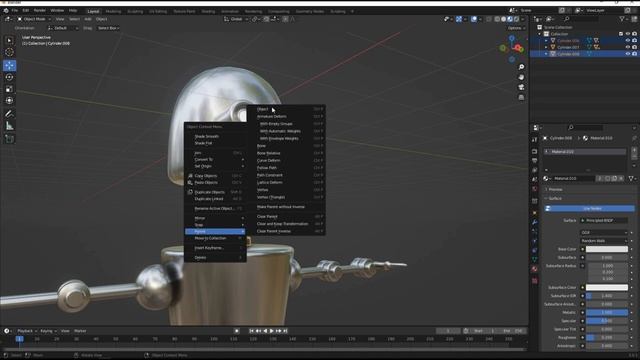
Task: Open the Keying menu in timeline header
Action: pyautogui.click(x=47, y=331)
